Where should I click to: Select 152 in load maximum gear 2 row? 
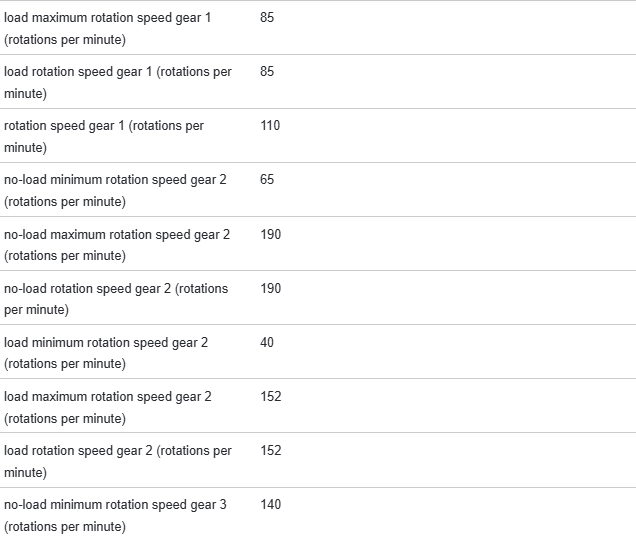(270, 397)
